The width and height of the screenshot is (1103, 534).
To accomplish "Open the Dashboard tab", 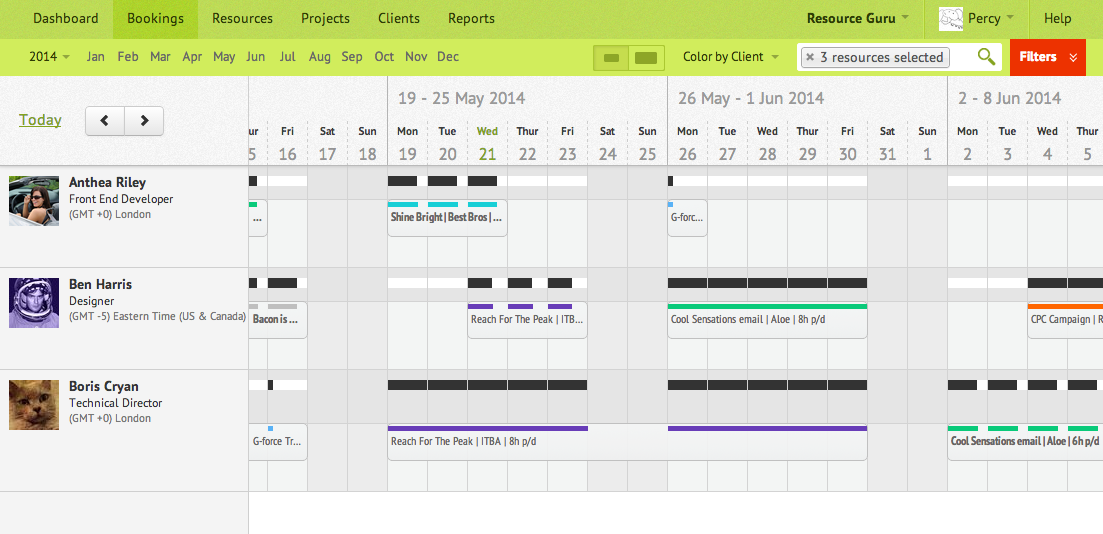I will pos(65,19).
